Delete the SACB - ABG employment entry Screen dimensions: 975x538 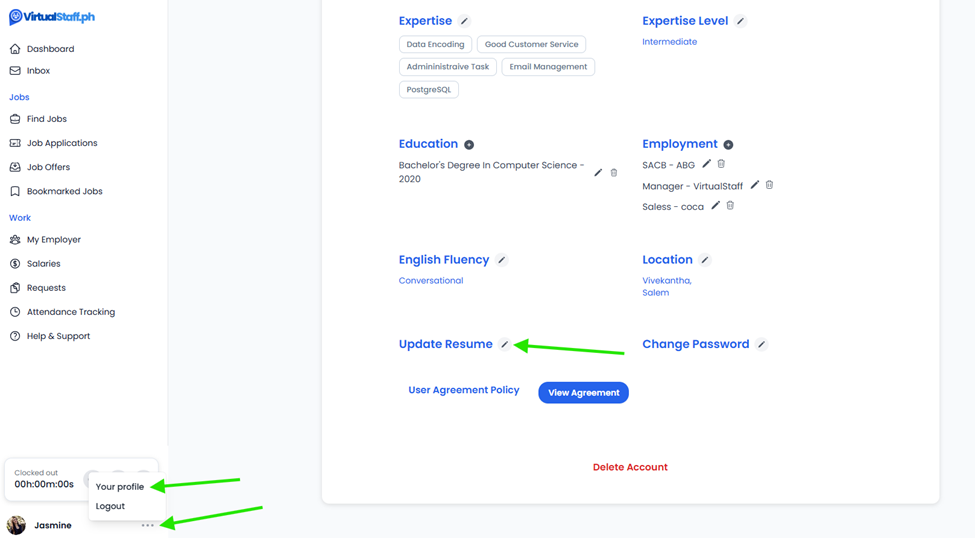721,164
